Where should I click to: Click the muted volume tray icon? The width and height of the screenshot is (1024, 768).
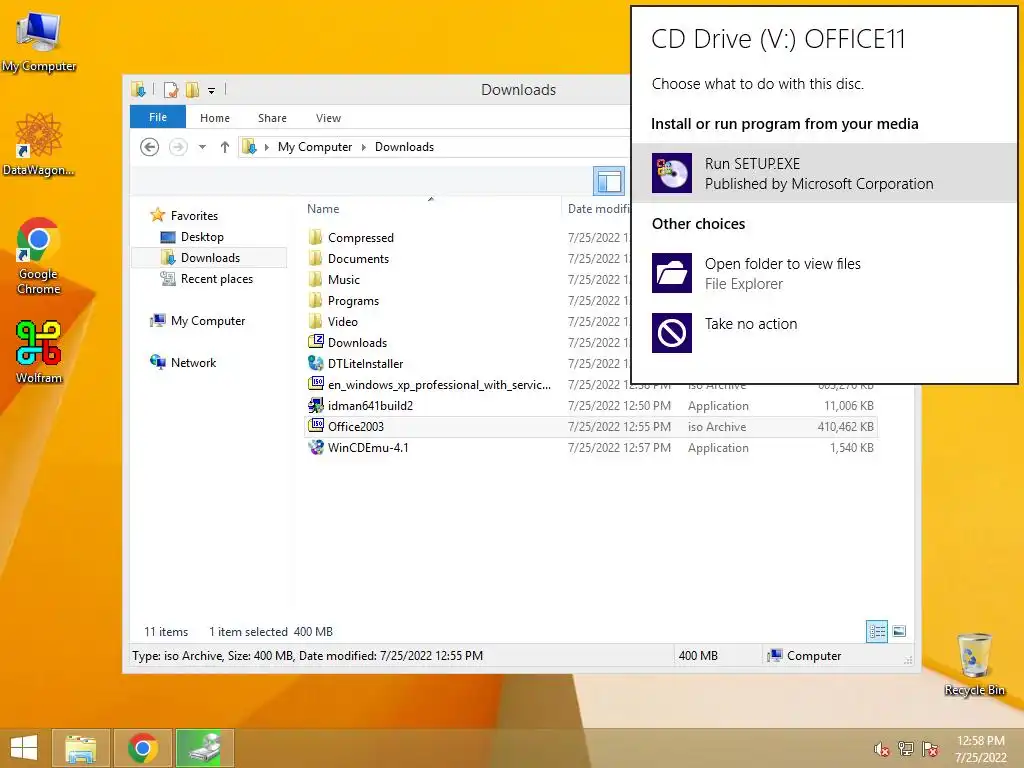click(x=881, y=749)
